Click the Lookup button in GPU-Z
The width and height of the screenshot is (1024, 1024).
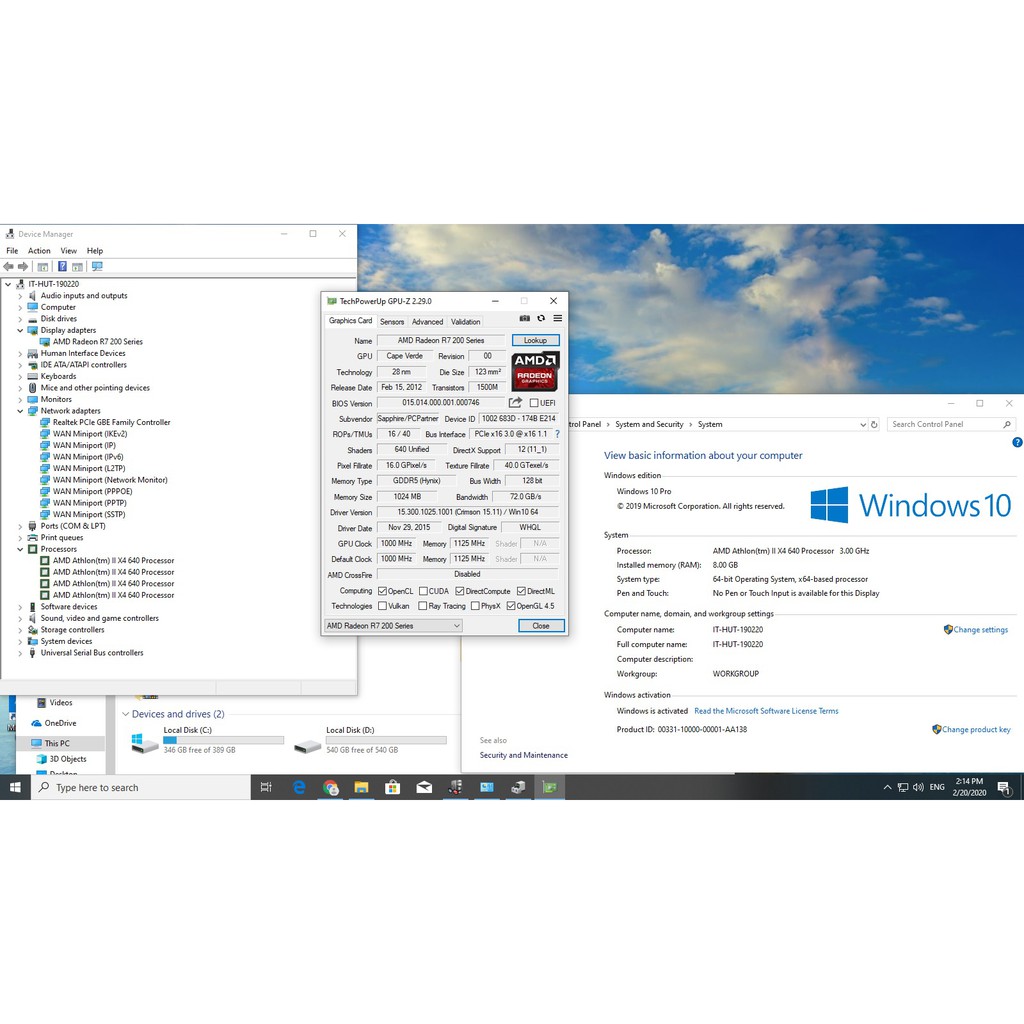point(536,340)
